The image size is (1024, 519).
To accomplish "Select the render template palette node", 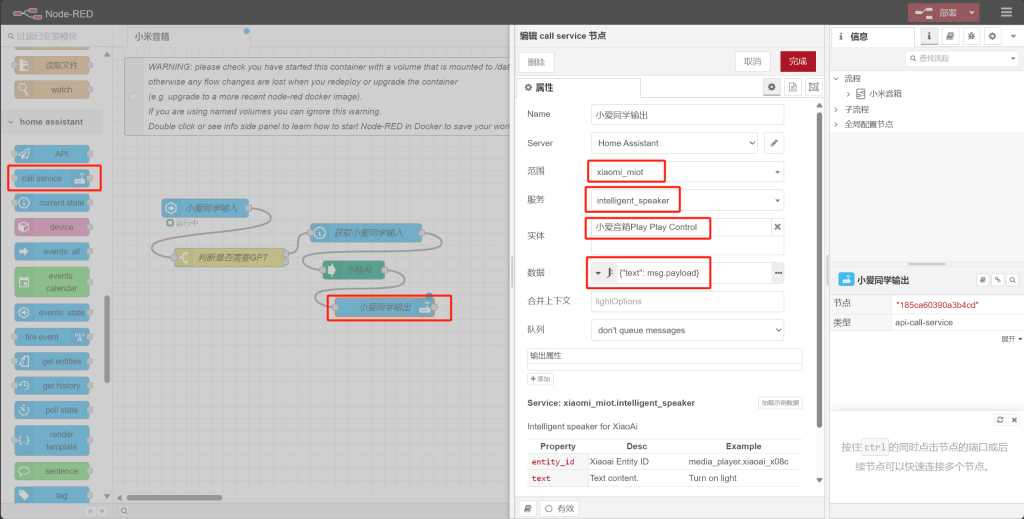I will pyautogui.click(x=53, y=441).
